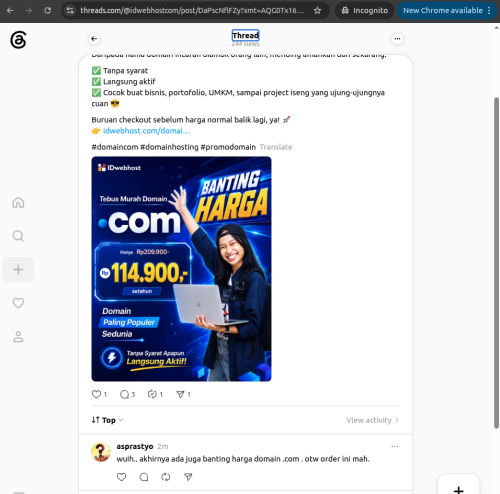The image size is (500, 494).
Task: Translate the post text
Action: click(x=276, y=147)
